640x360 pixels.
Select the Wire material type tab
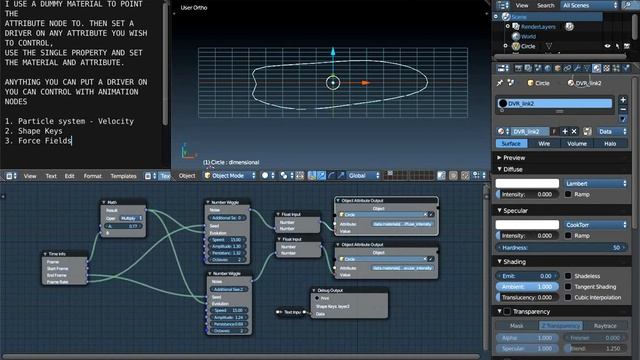tap(544, 143)
